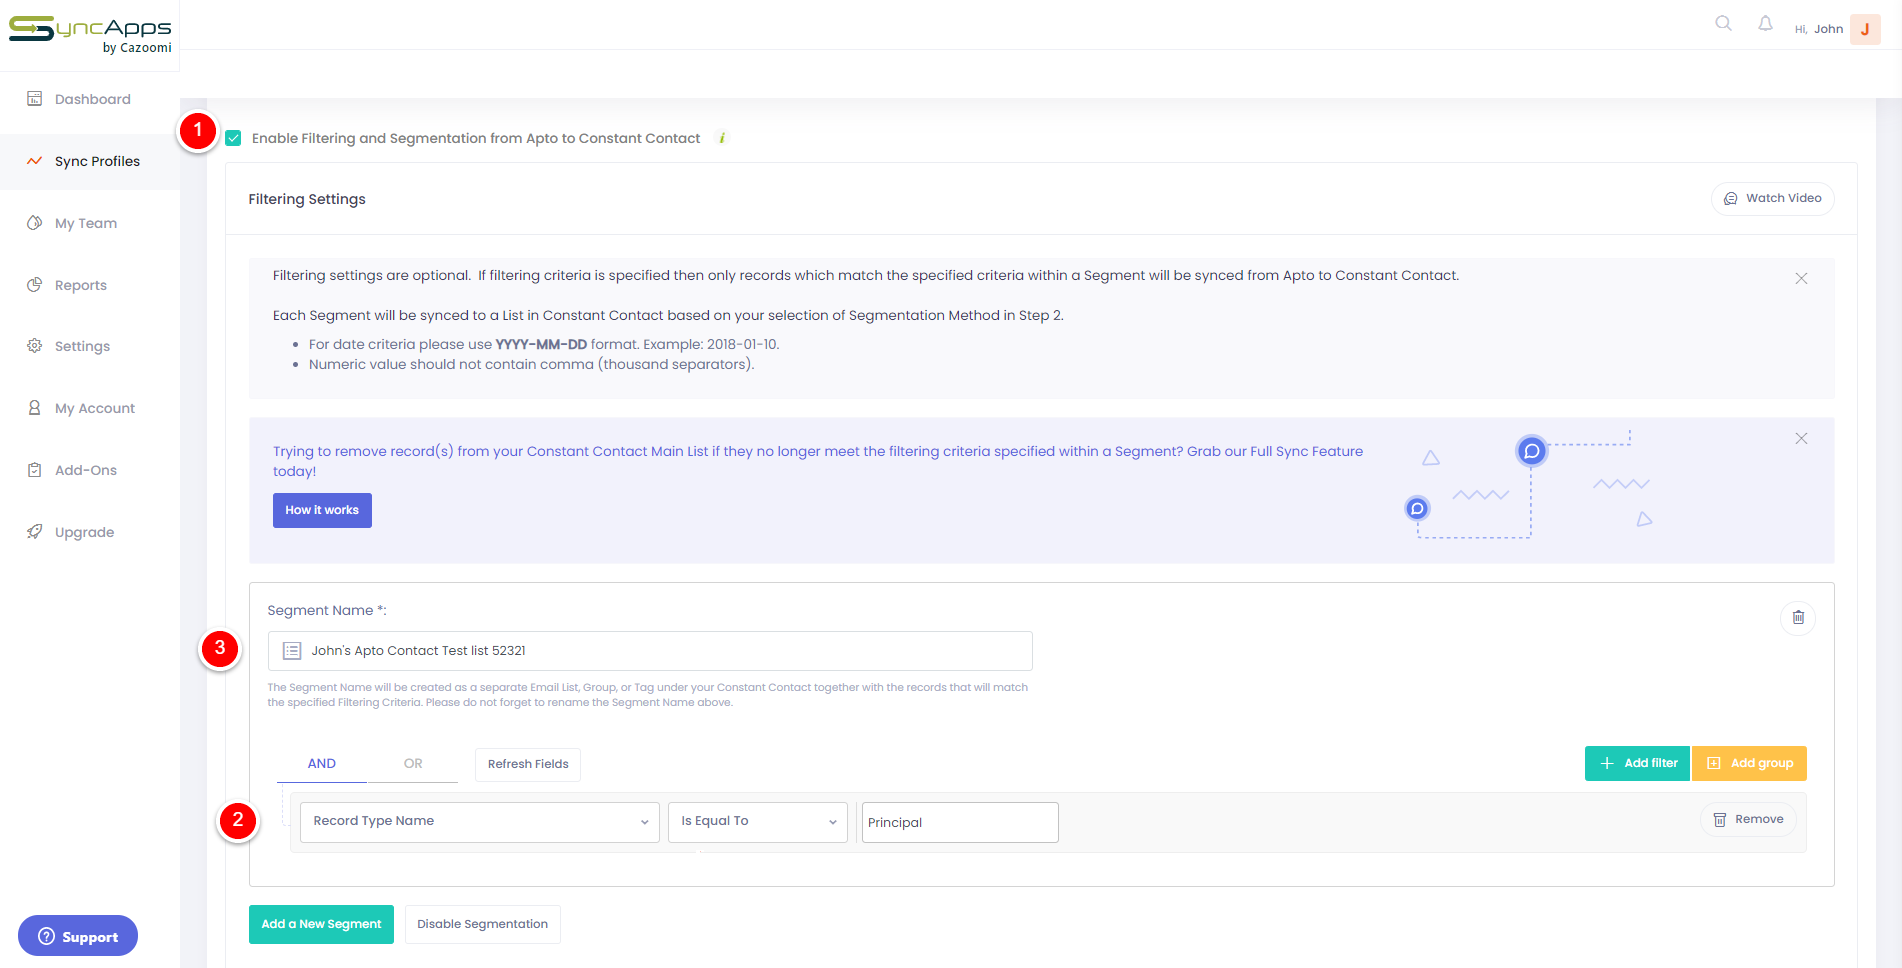Click the My Account person icon
The width and height of the screenshot is (1902, 968).
(x=35, y=407)
